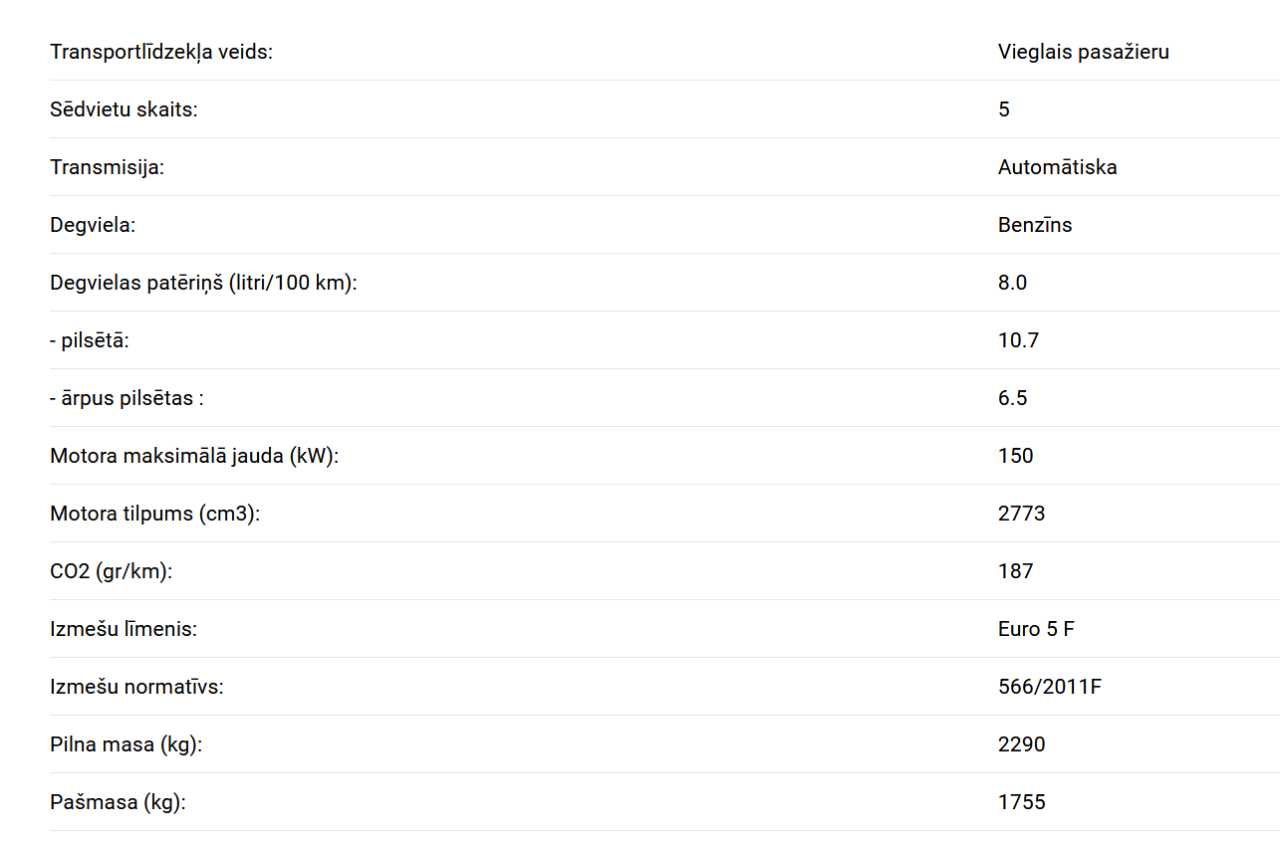
Task: Select the engine power value 150
Action: tap(1015, 456)
